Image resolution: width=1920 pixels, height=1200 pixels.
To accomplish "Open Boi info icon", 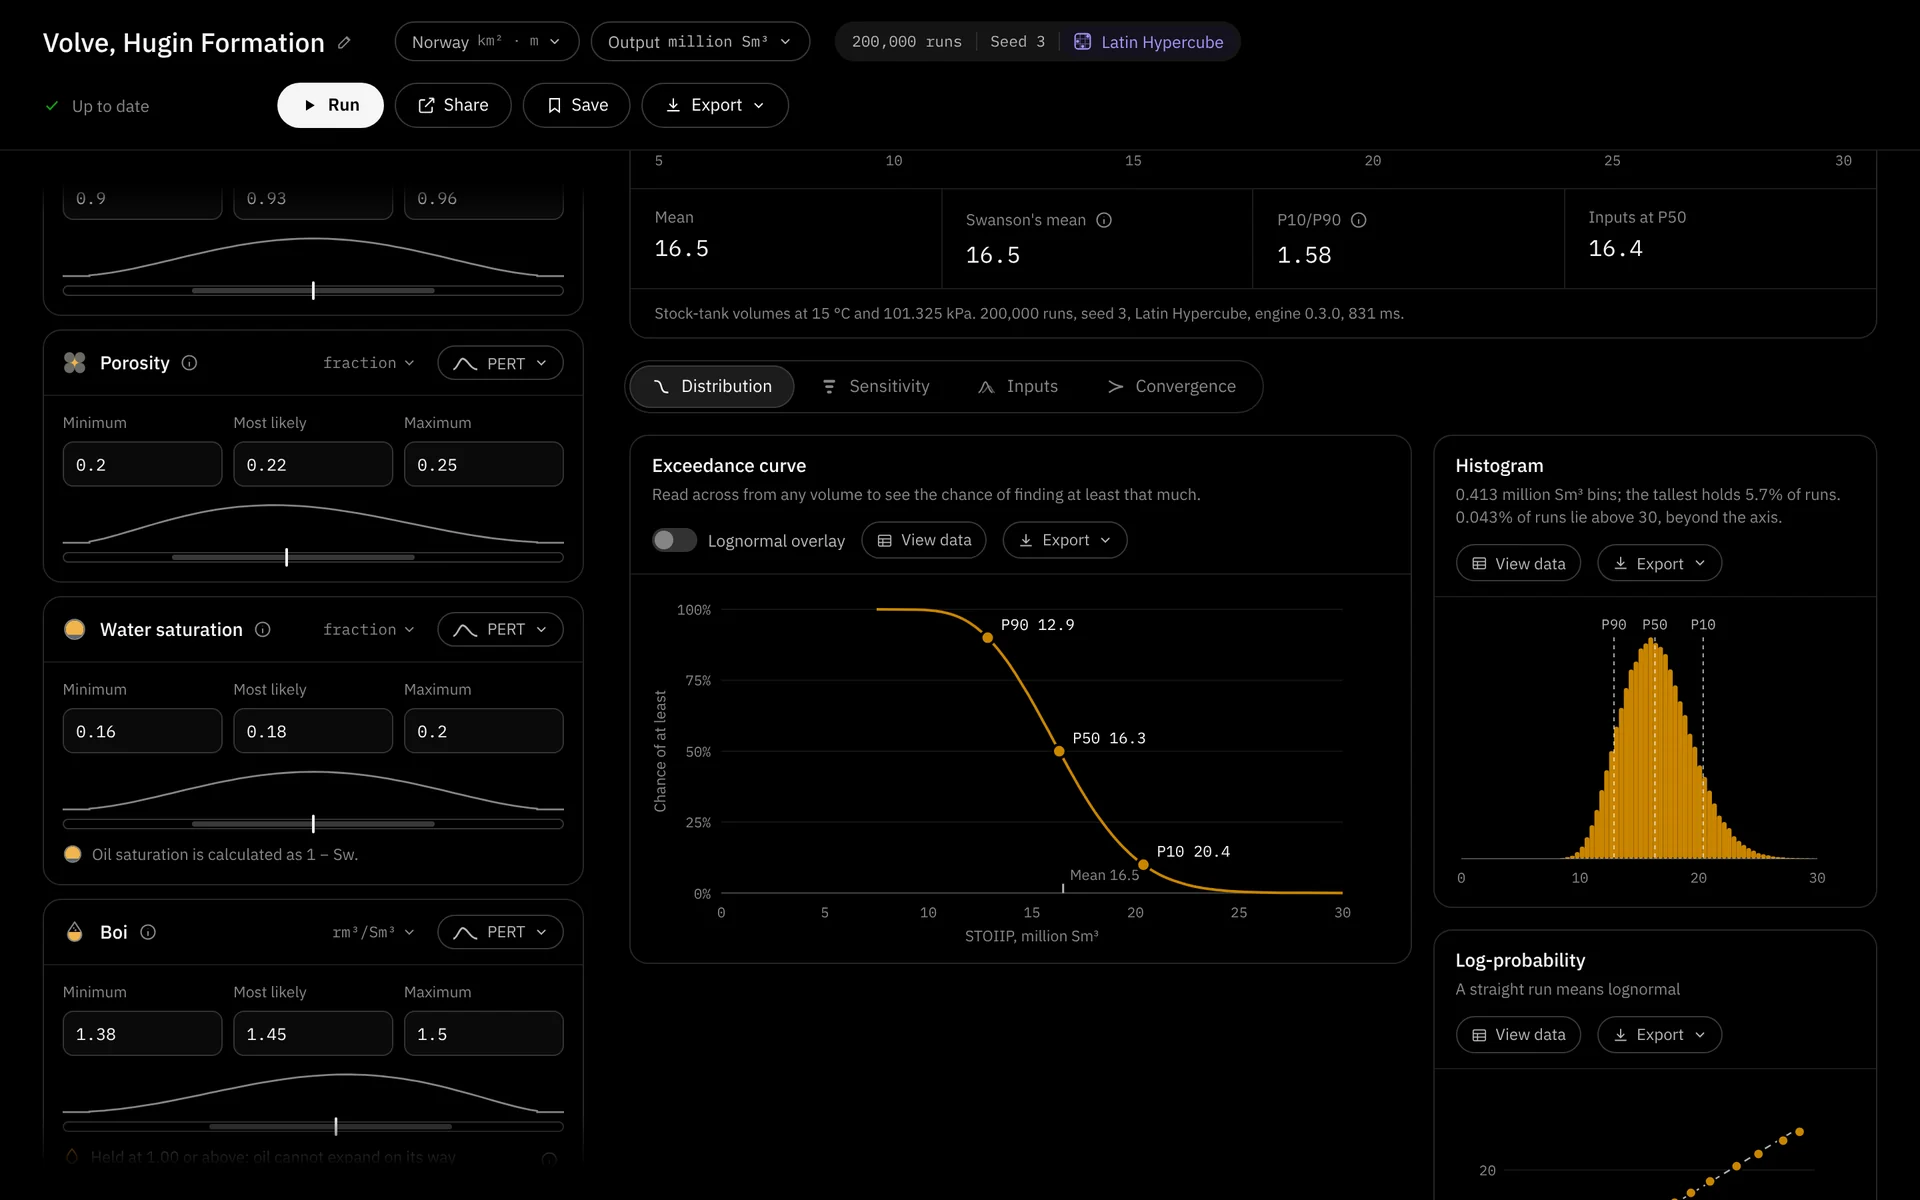I will click(x=148, y=932).
